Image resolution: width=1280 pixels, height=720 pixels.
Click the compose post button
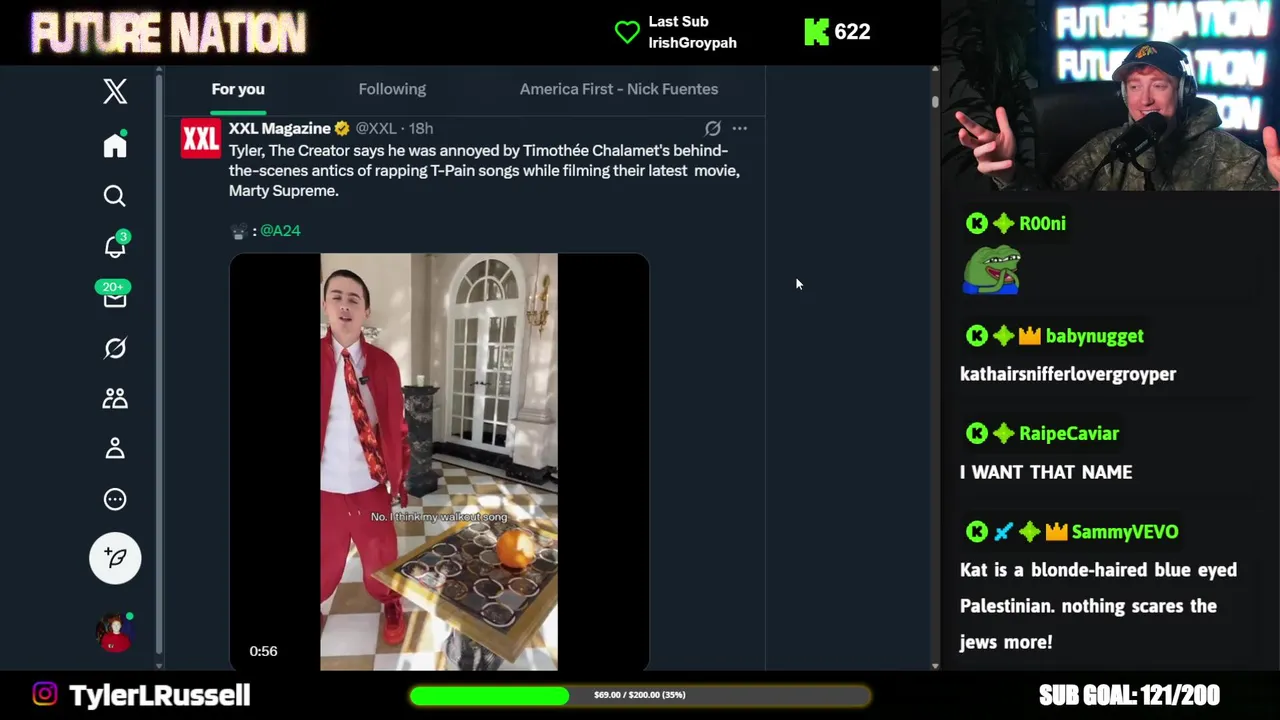pyautogui.click(x=115, y=557)
